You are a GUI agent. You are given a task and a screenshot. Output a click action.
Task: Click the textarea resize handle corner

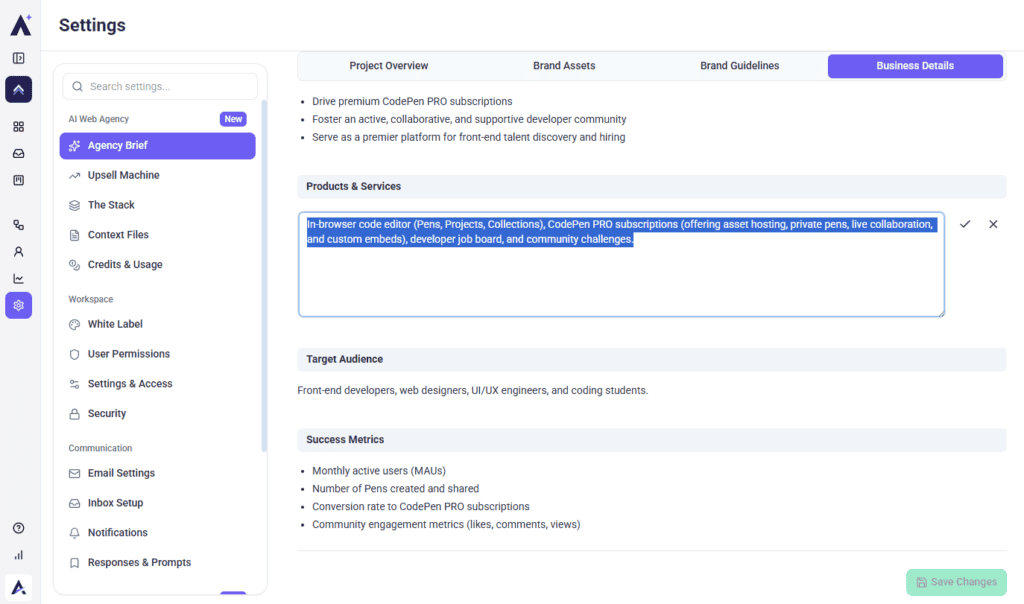pyautogui.click(x=940, y=313)
